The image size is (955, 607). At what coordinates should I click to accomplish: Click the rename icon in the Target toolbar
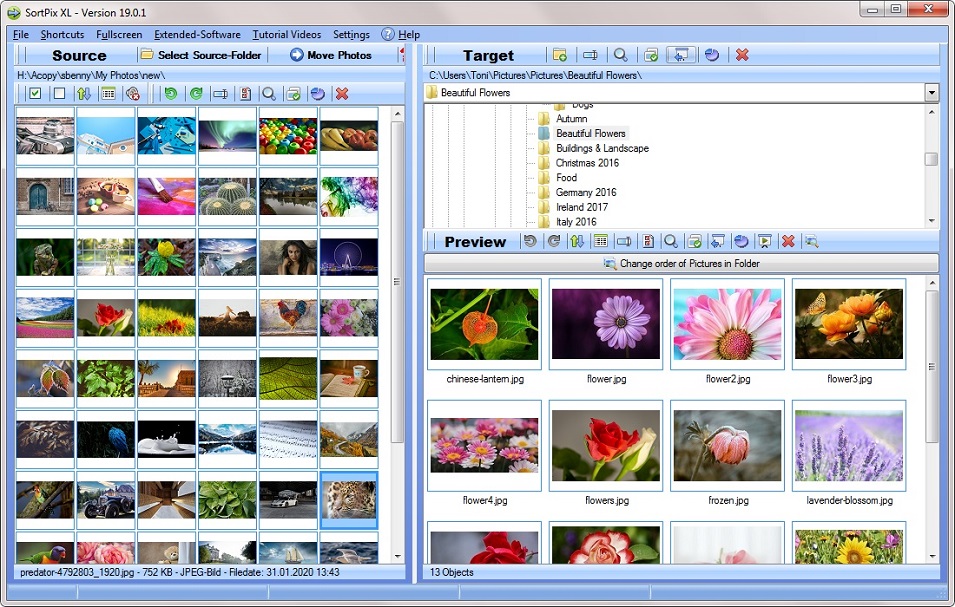tap(588, 55)
